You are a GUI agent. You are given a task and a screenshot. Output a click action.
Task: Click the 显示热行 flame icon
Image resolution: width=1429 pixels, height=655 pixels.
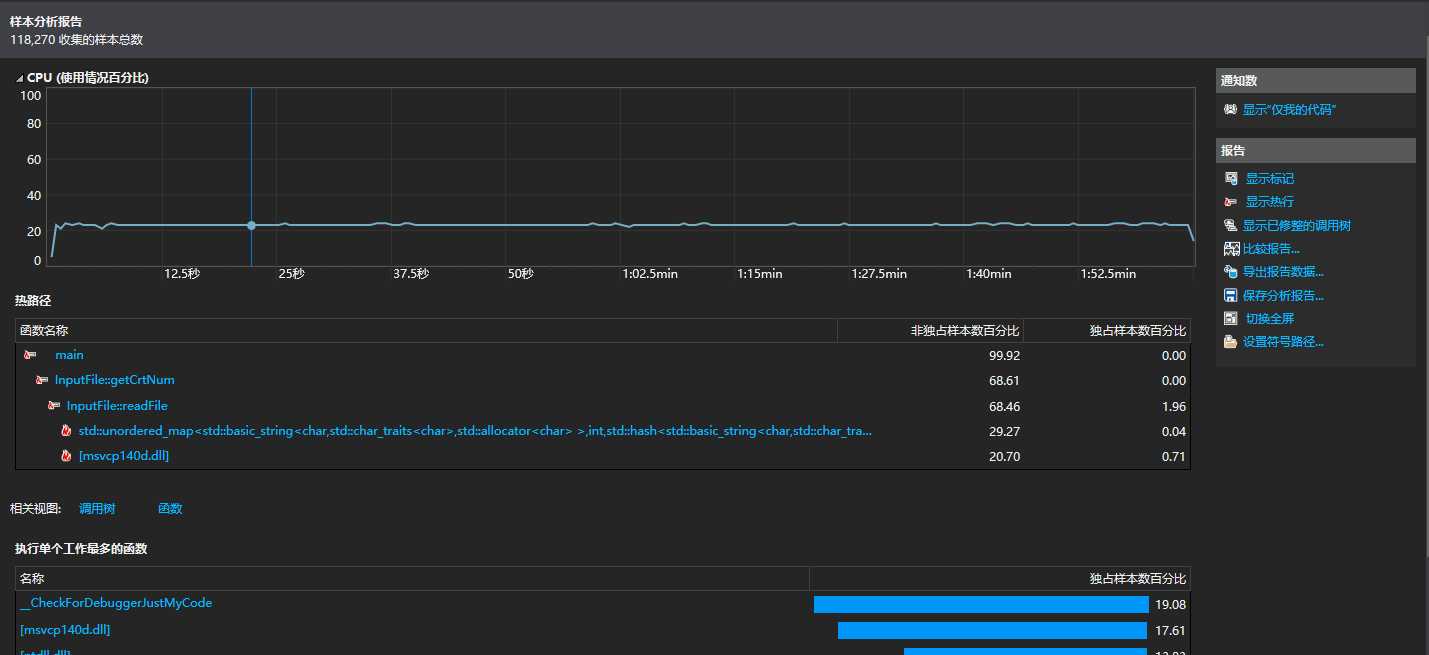pos(1231,202)
